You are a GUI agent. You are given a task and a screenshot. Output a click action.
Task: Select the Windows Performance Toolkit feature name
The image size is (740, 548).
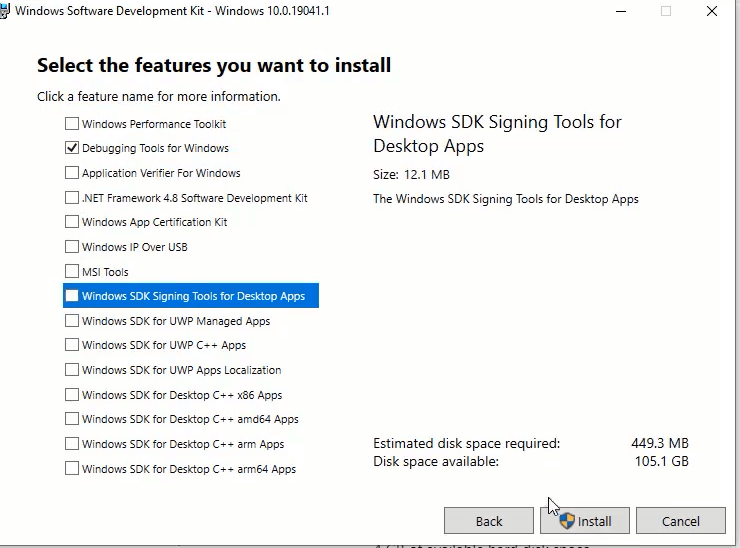154,124
